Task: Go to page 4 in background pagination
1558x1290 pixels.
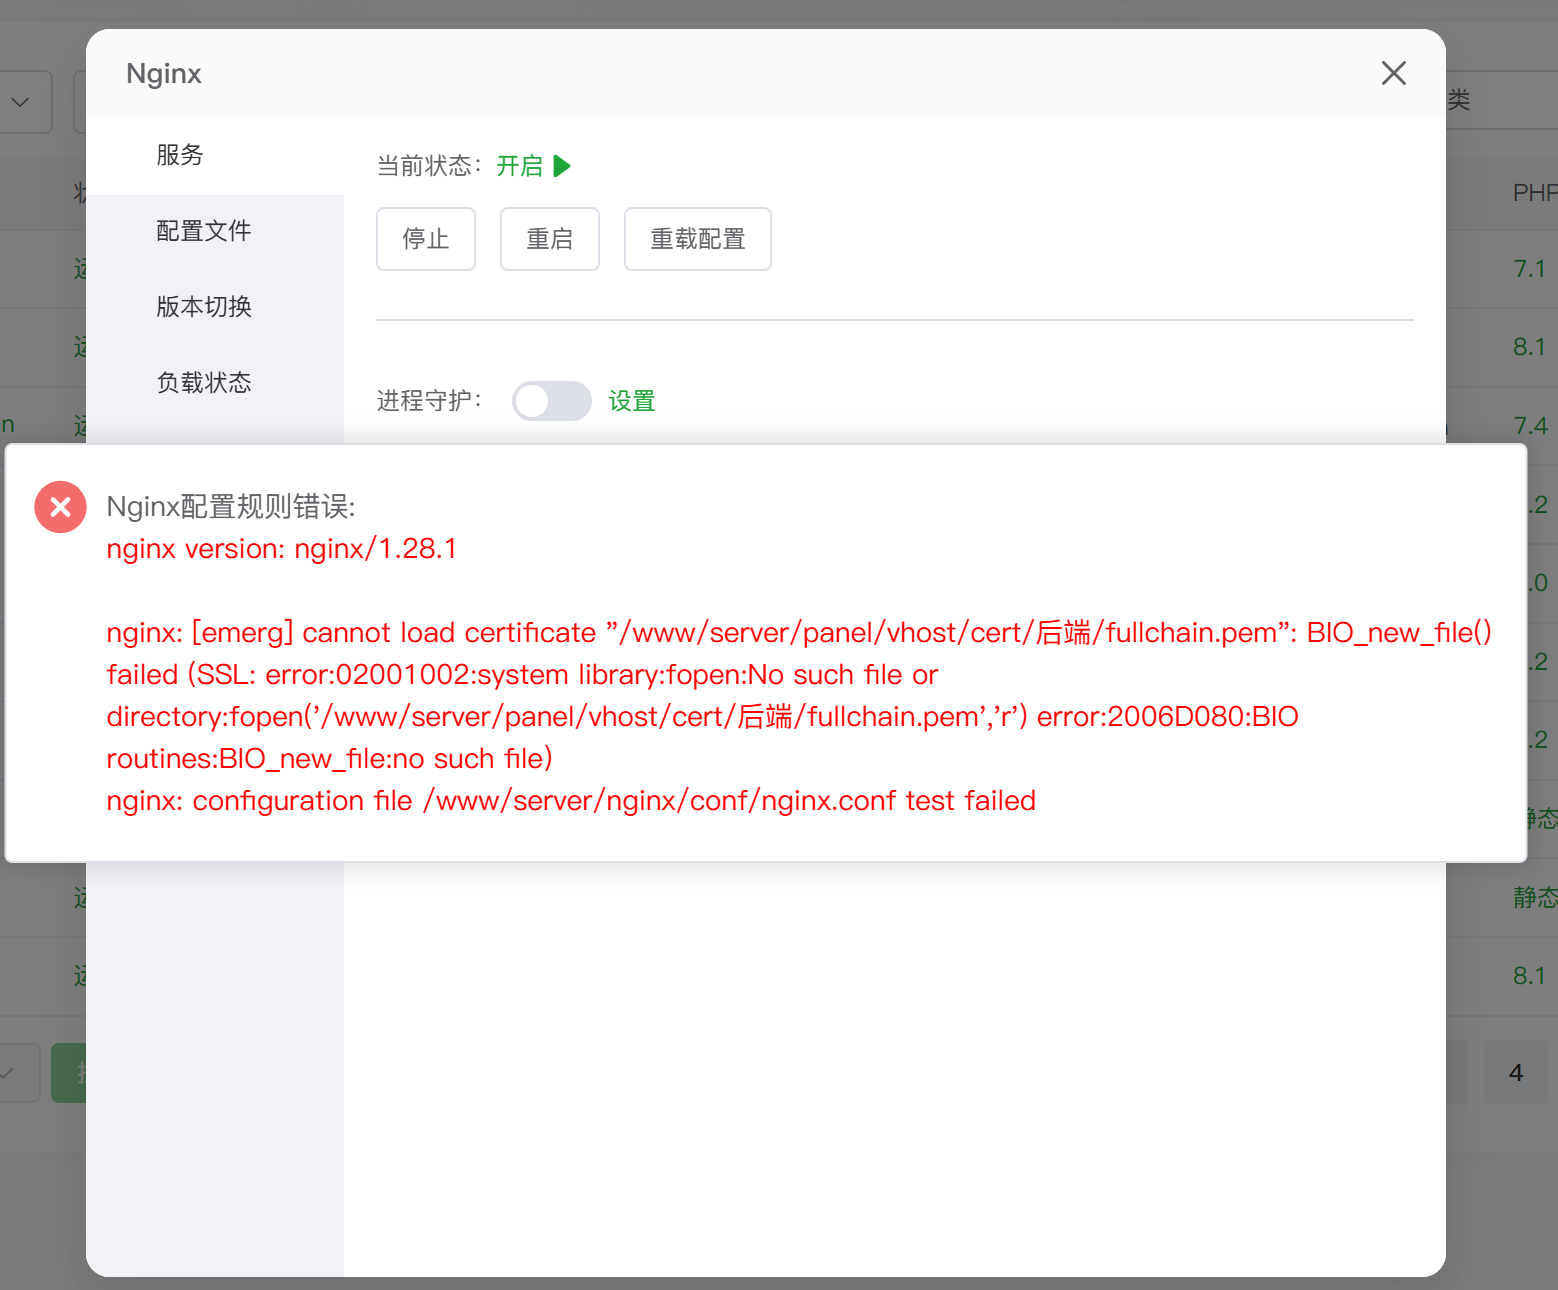Action: pos(1516,1073)
